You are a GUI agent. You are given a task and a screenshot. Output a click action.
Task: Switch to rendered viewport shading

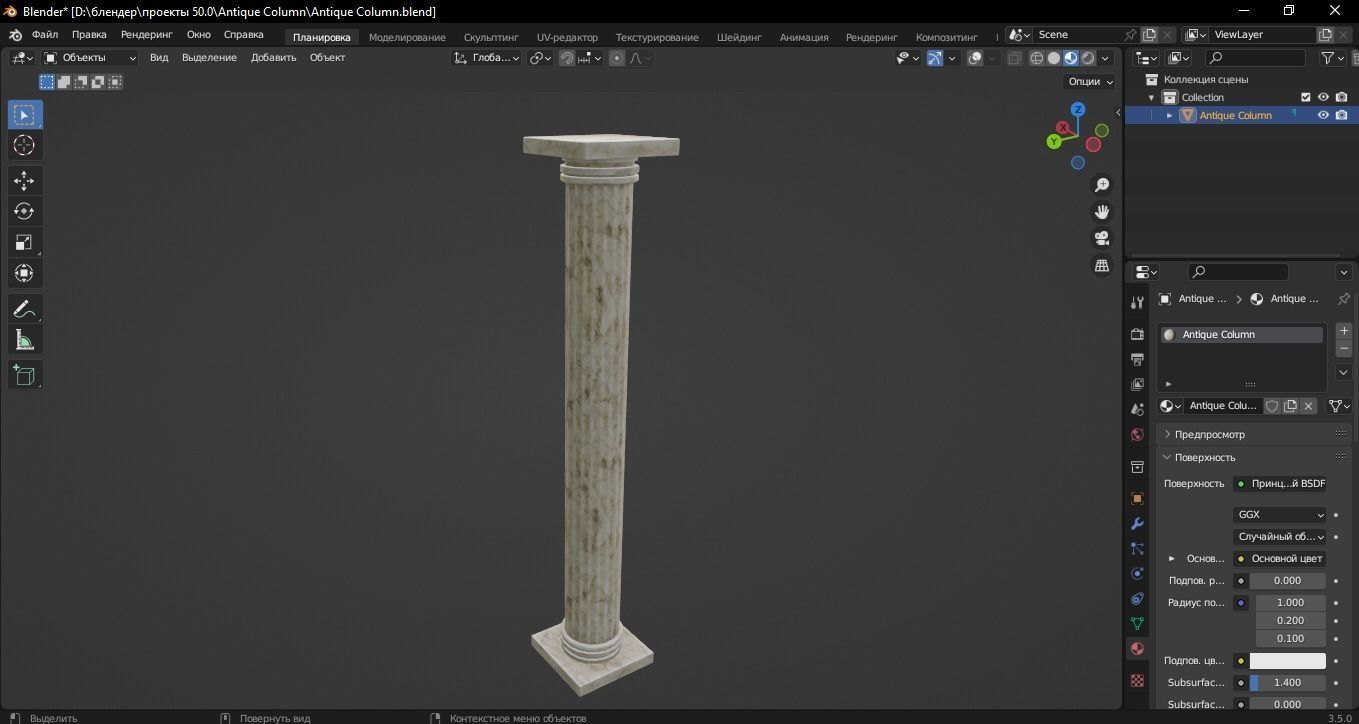[x=1088, y=58]
